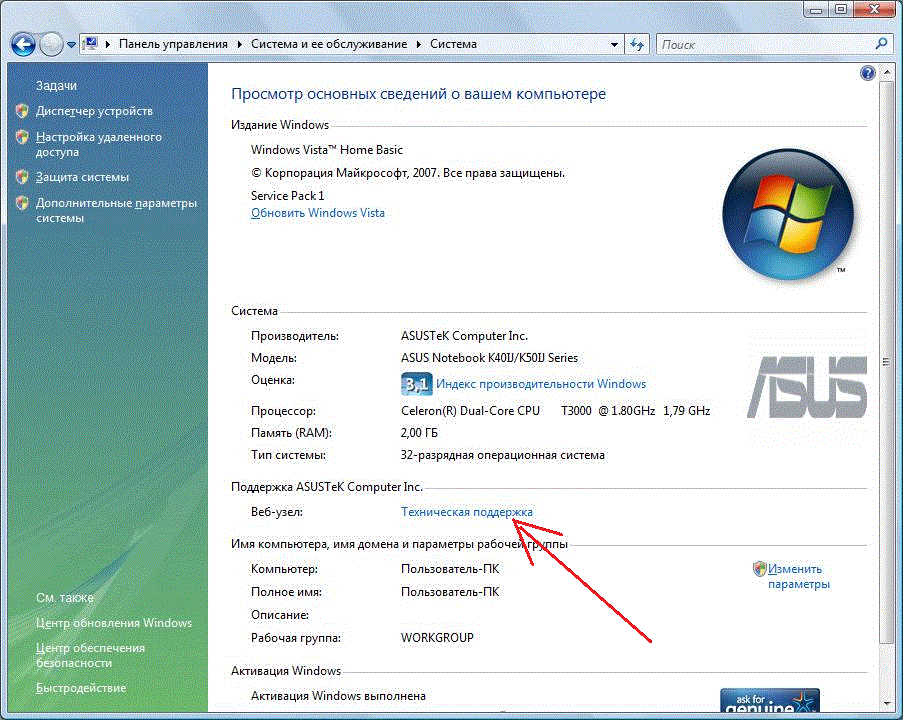Click the magnifier search icon
This screenshot has width=903, height=720.
[881, 44]
